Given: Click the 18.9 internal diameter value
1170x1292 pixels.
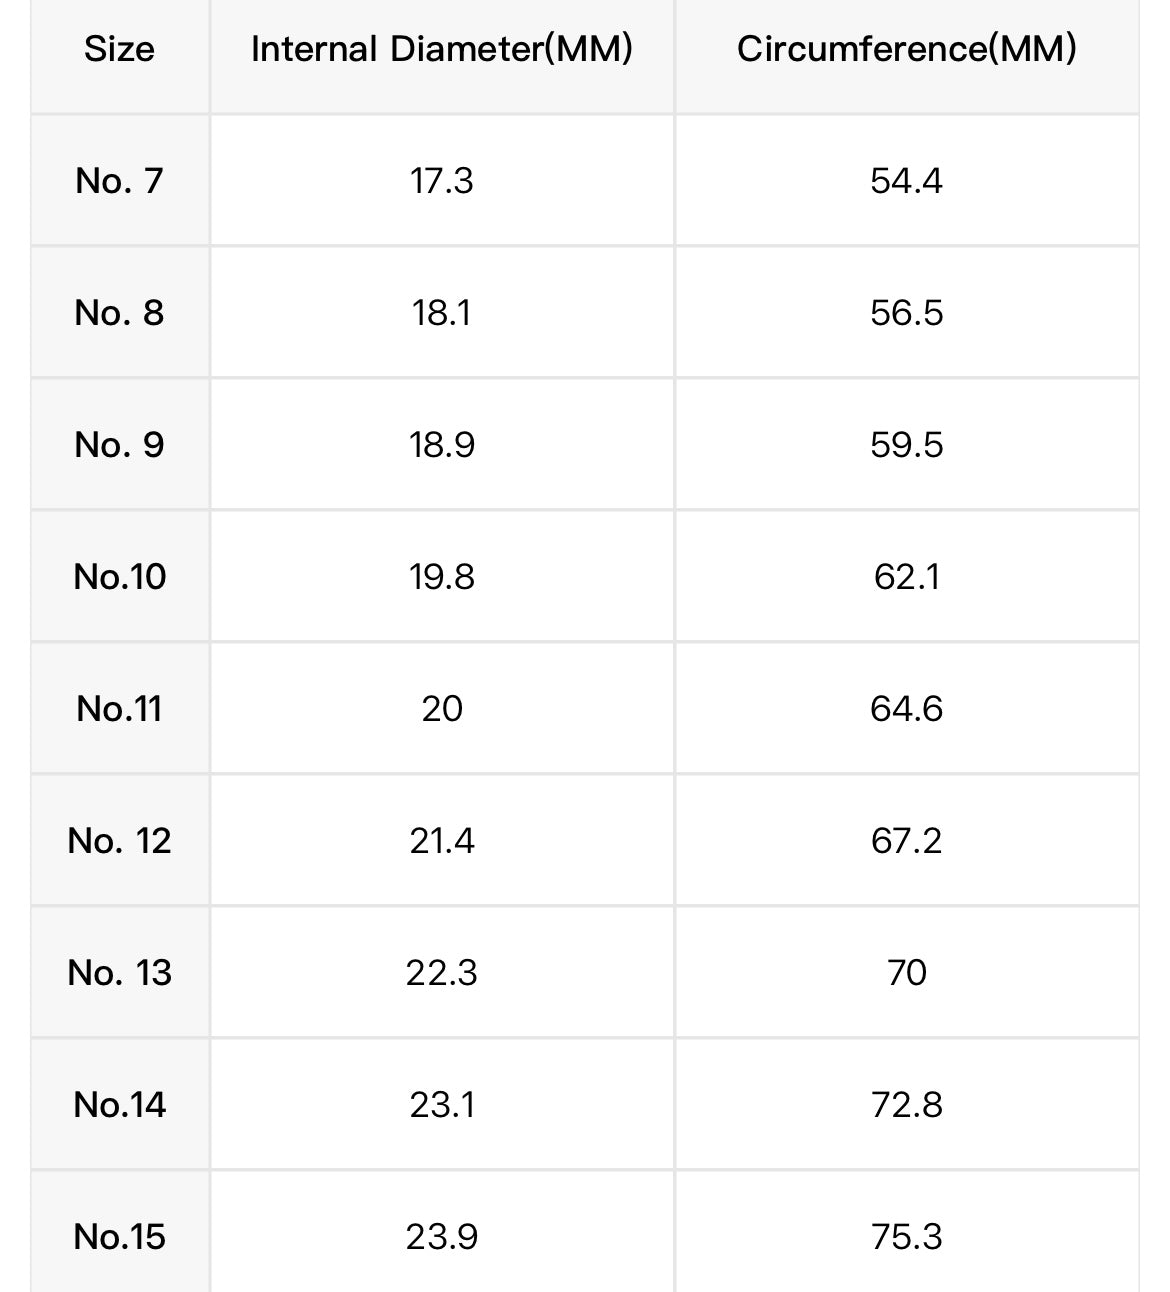Looking at the screenshot, I should 441,445.
